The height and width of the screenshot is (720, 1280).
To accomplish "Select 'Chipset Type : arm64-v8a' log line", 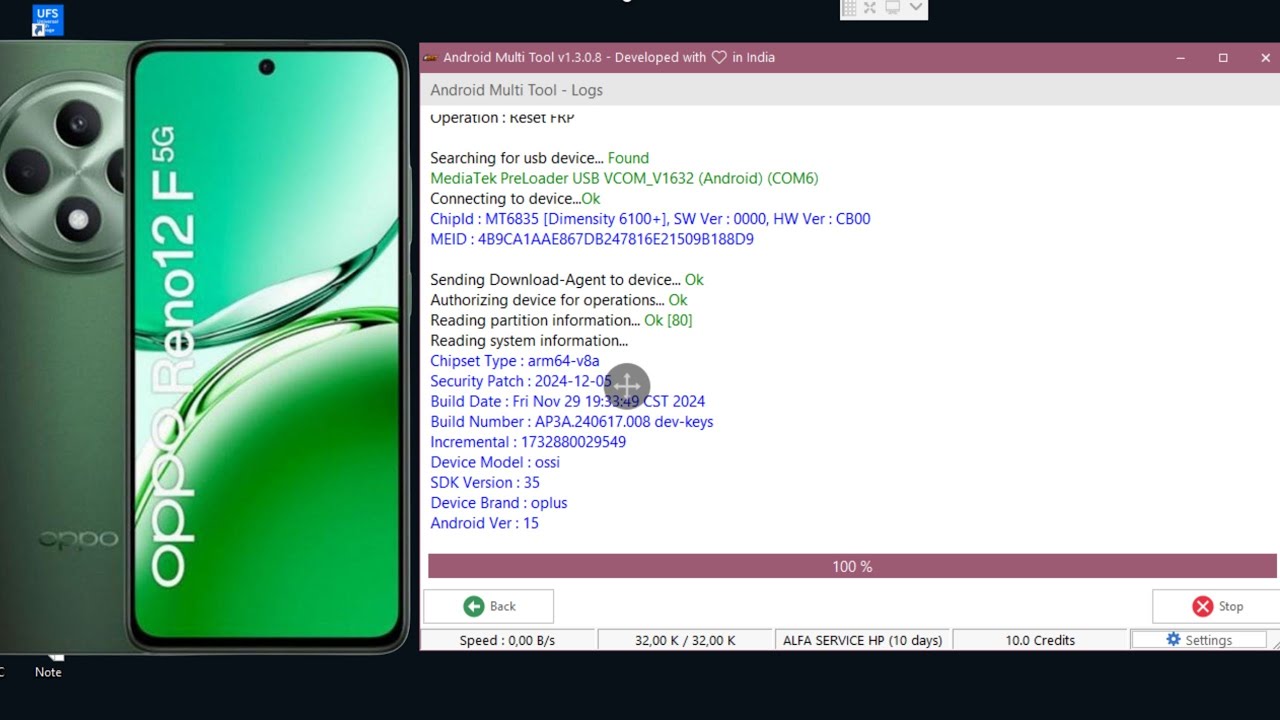I will 515,361.
